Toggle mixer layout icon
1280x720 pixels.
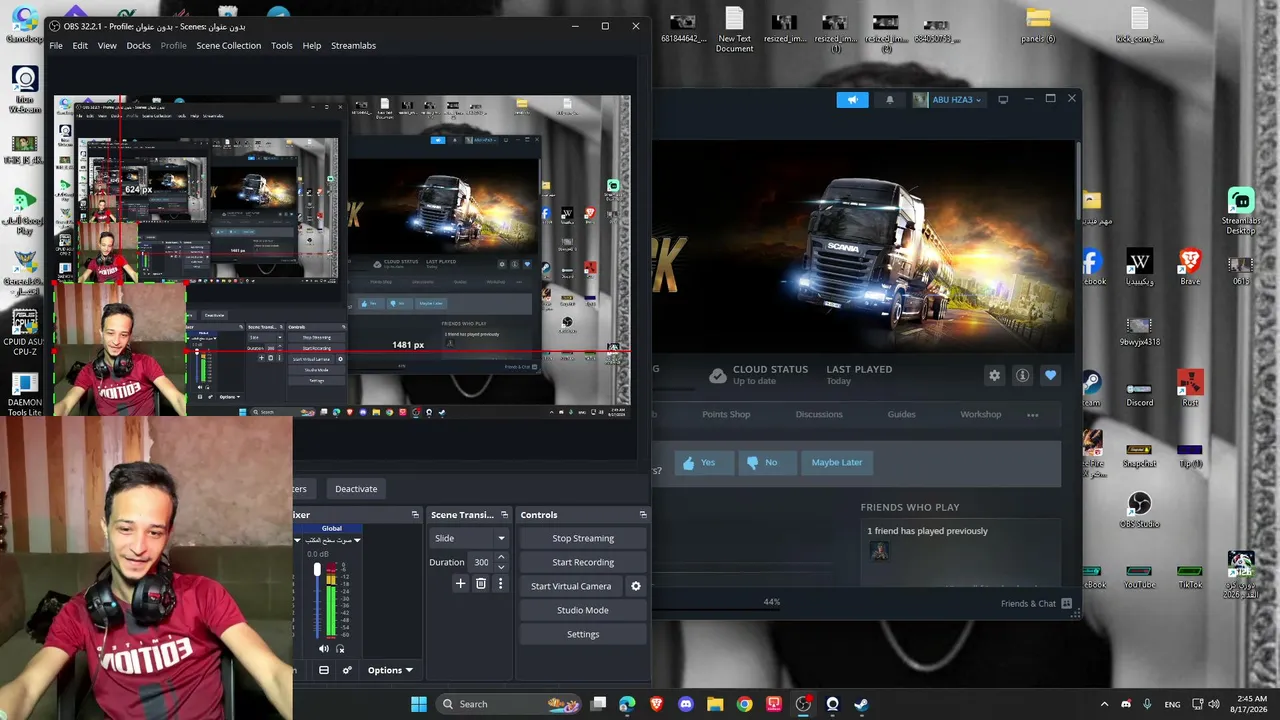coord(324,670)
